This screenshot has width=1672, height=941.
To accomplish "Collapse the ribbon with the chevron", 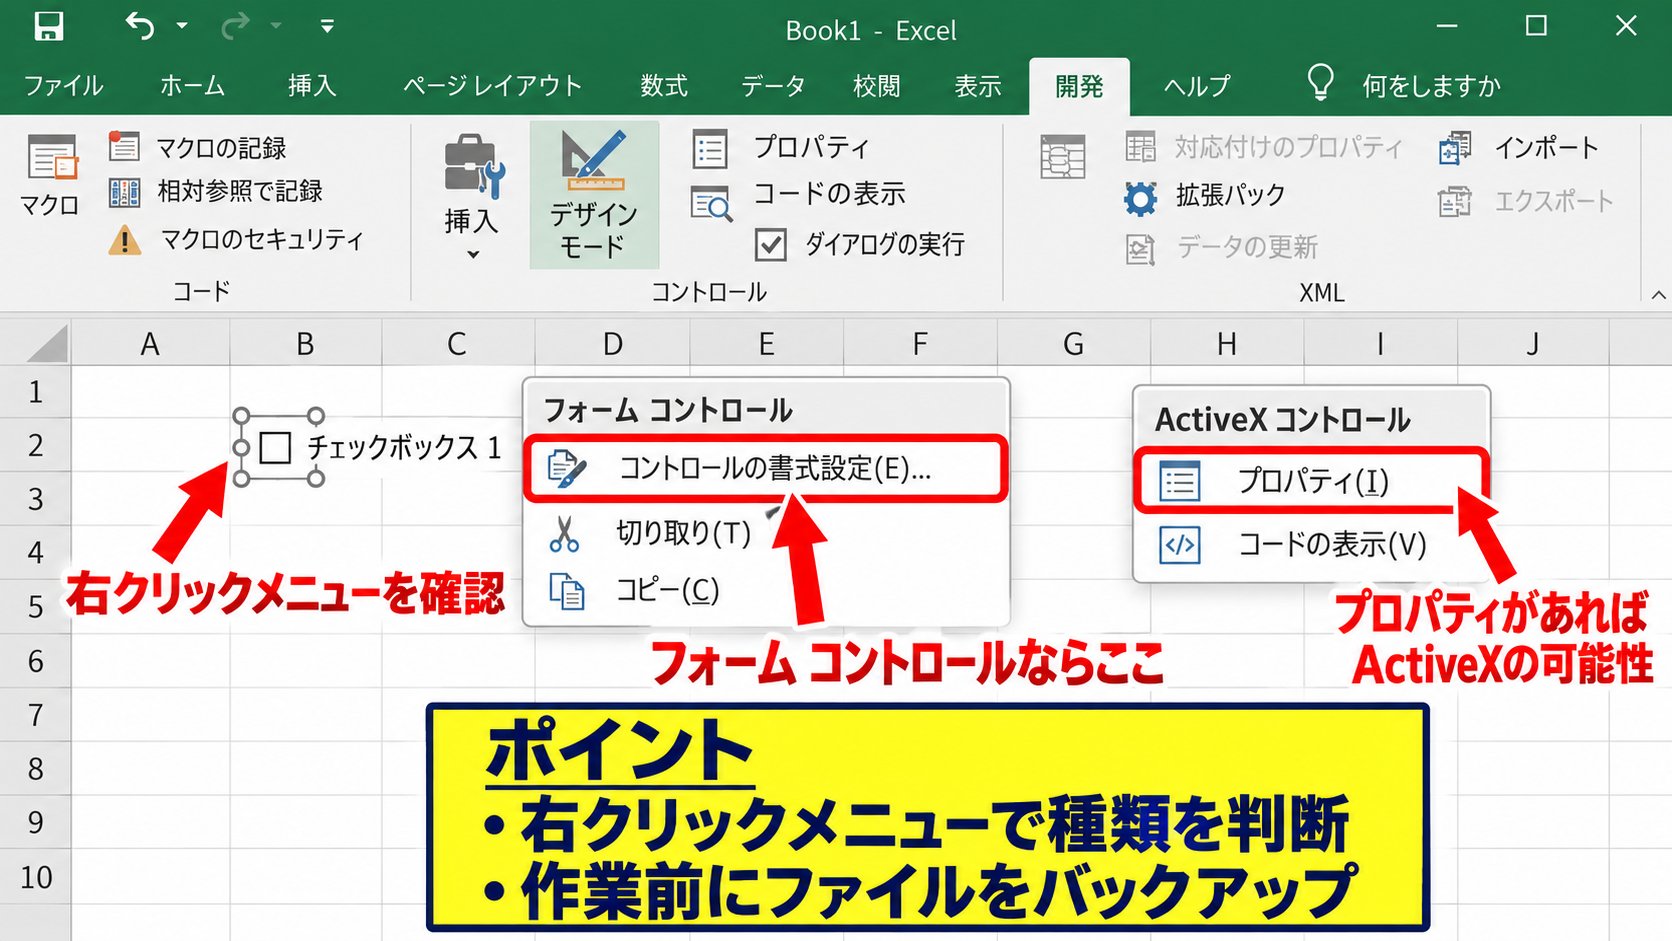I will coord(1658,295).
